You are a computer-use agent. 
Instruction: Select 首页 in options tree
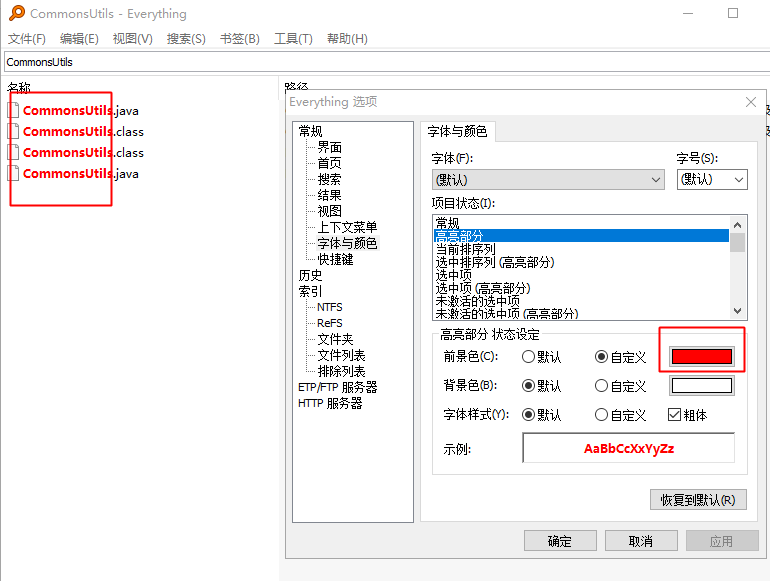click(330, 163)
